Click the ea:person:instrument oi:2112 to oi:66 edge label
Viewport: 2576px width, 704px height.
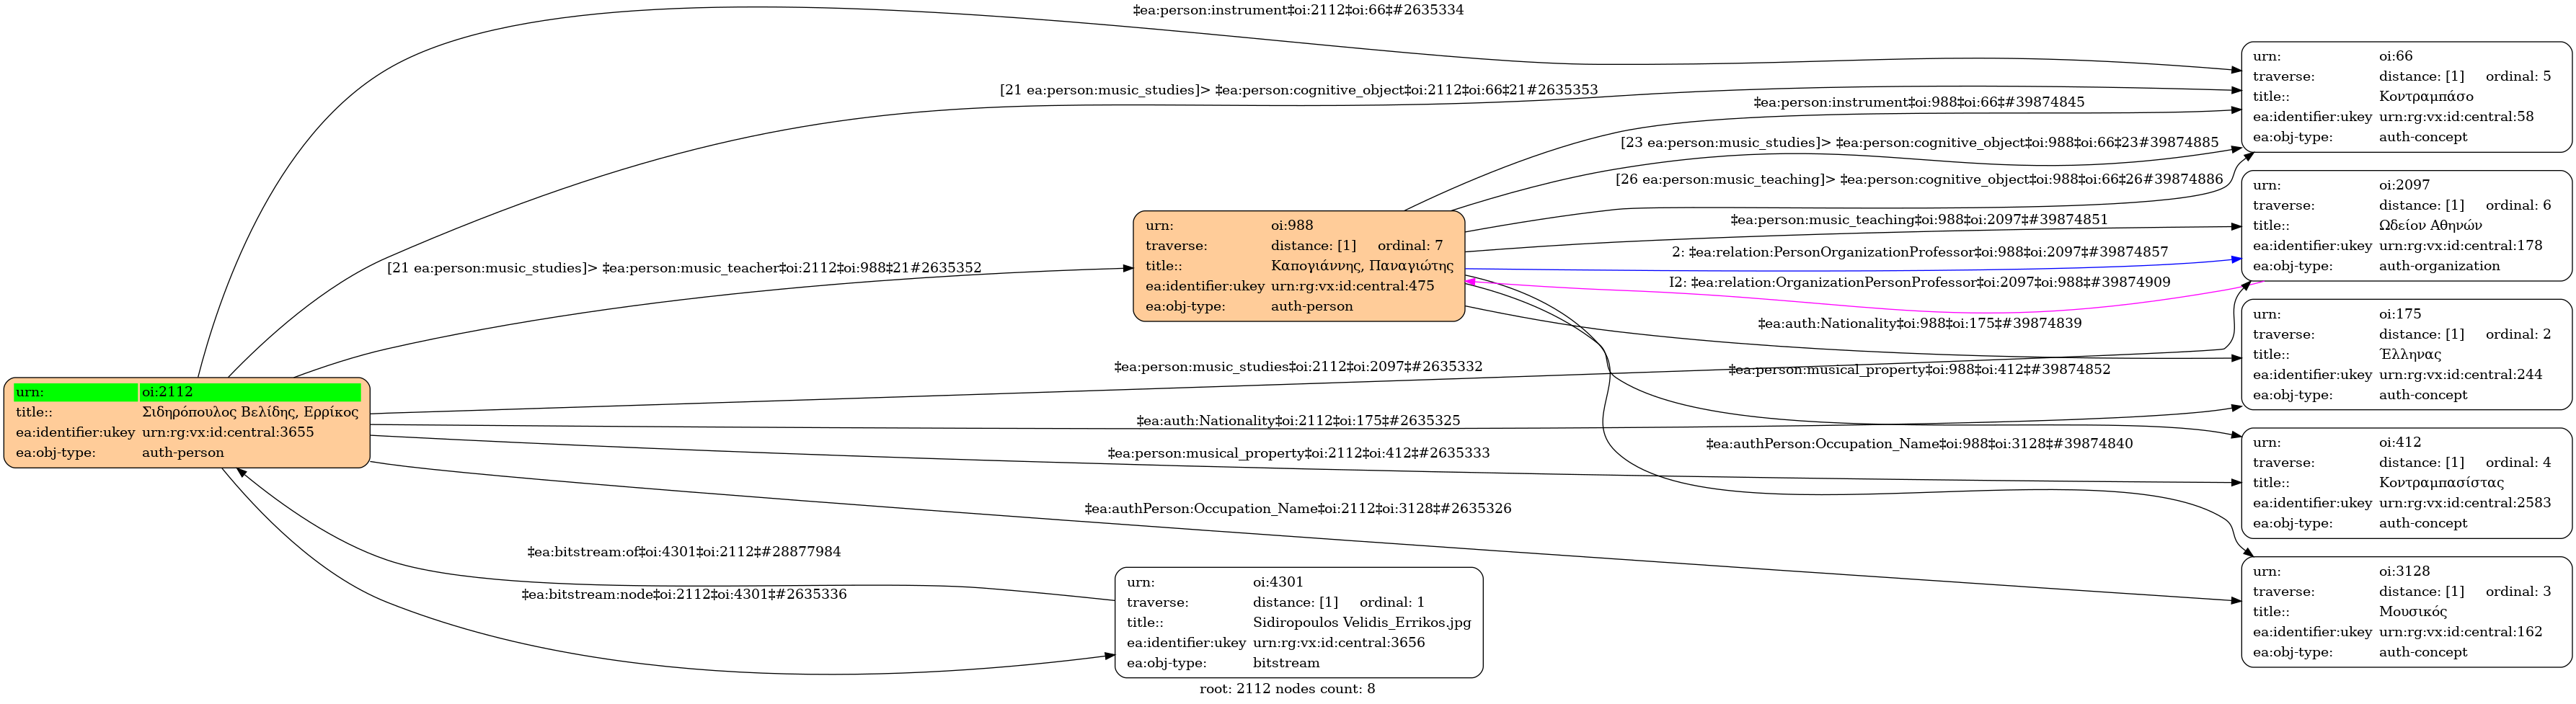(1297, 10)
